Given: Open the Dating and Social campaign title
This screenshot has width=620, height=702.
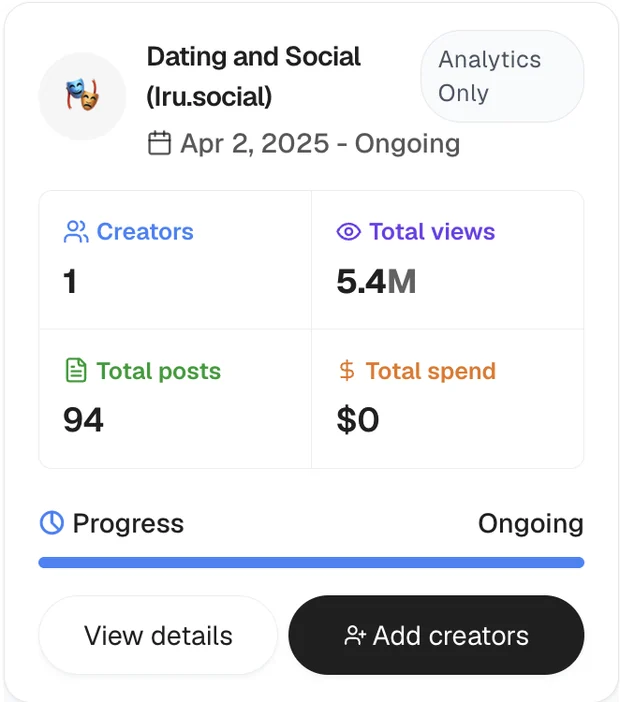Looking at the screenshot, I should click(254, 77).
